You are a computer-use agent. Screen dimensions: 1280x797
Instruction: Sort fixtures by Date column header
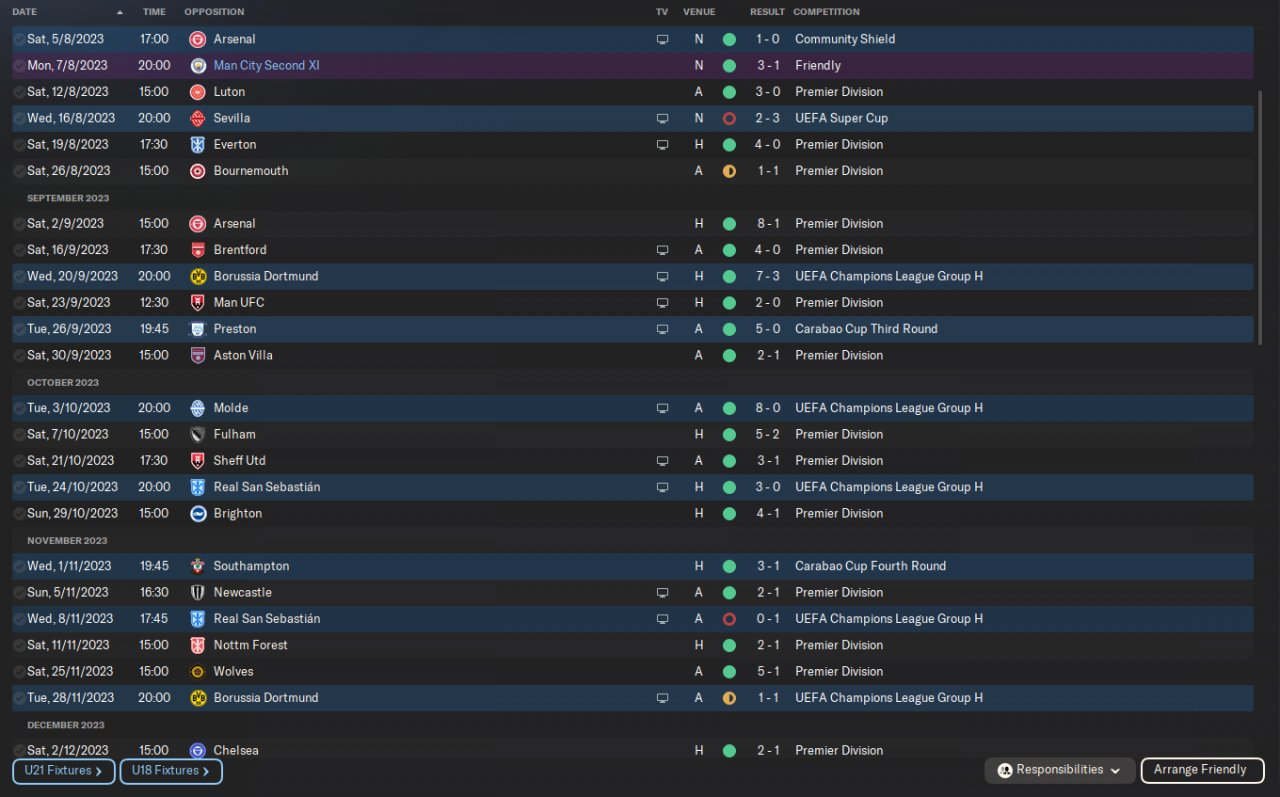click(25, 12)
